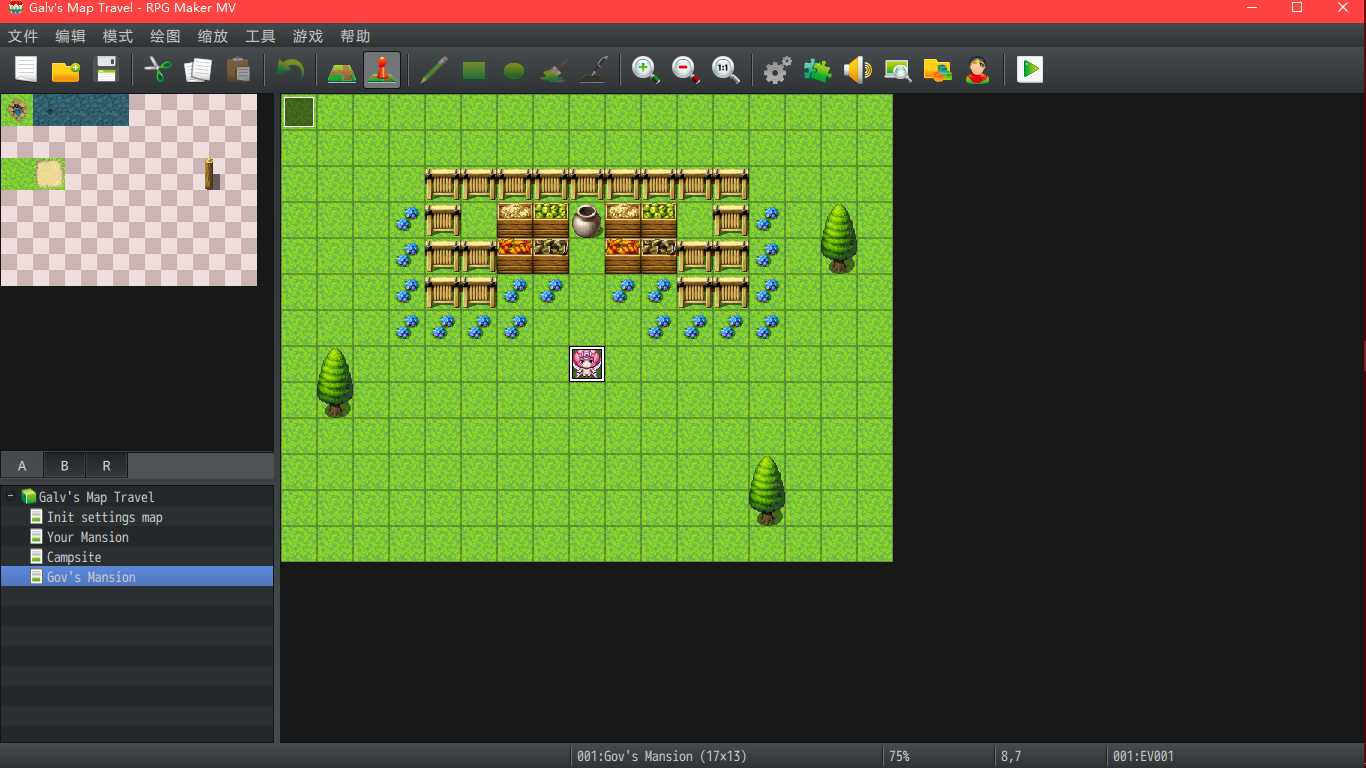Image resolution: width=1366 pixels, height=768 pixels.
Task: Select the Ellipse drawing tool
Action: (x=514, y=70)
